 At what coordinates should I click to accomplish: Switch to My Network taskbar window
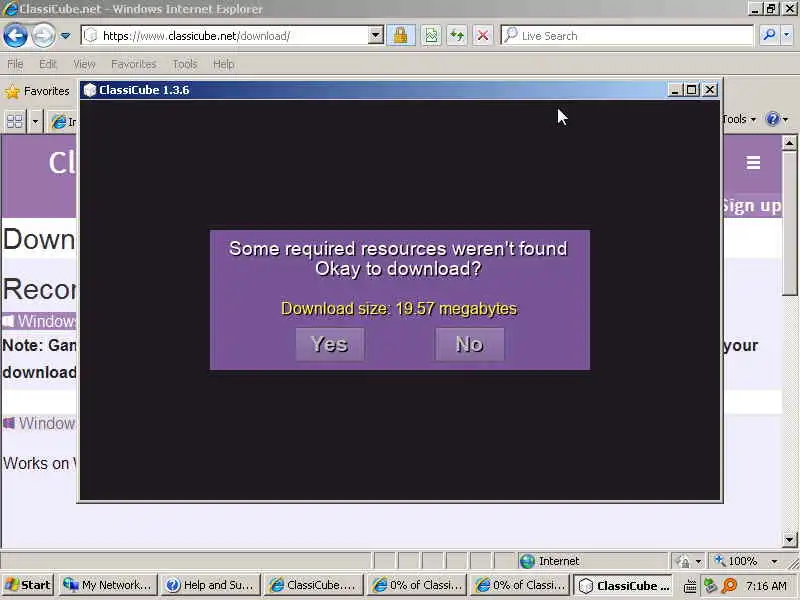tap(107, 585)
